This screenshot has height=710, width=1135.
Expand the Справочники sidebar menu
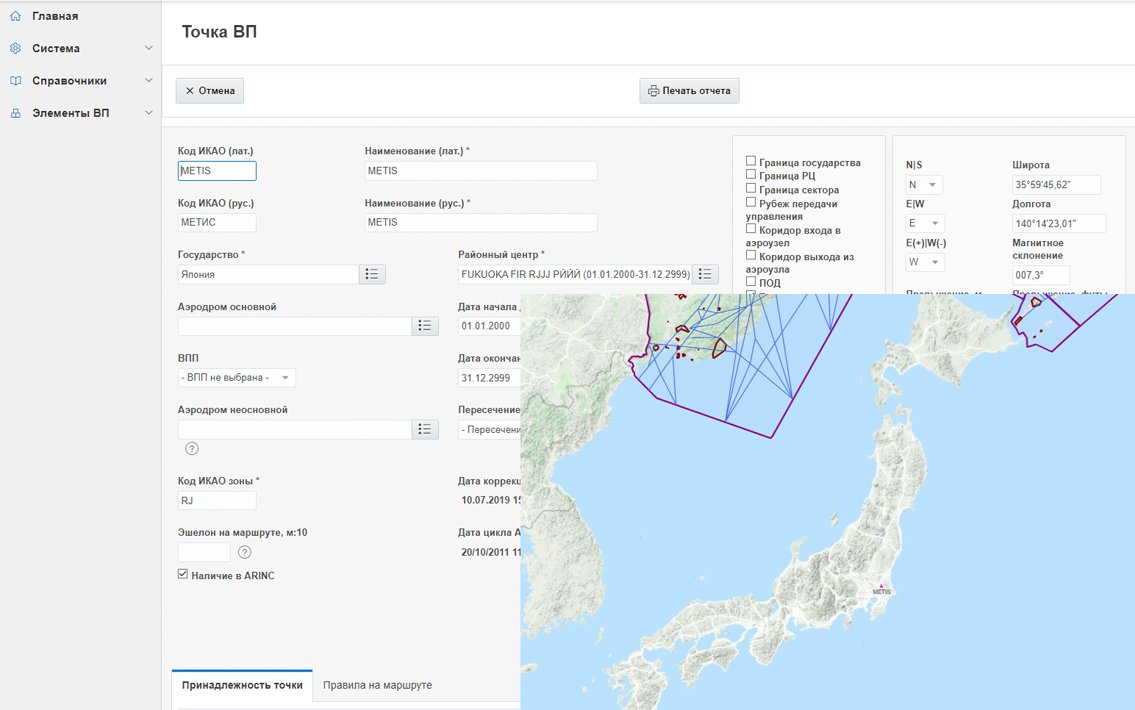(x=80, y=81)
